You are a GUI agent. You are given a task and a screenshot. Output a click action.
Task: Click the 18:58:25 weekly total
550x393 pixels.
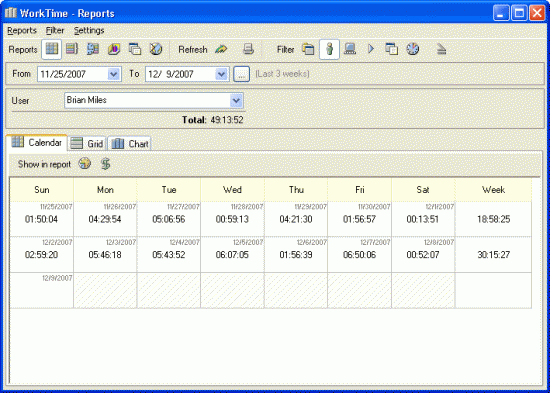[494, 219]
